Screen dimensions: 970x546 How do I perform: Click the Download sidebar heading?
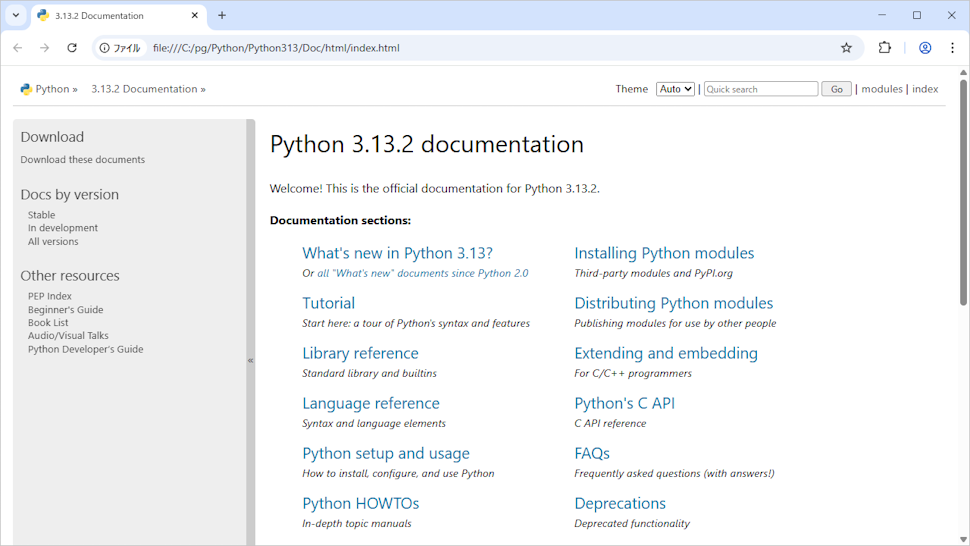click(x=52, y=137)
